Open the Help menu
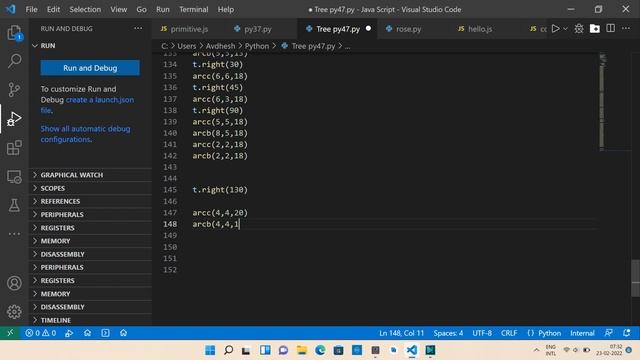 (225, 9)
